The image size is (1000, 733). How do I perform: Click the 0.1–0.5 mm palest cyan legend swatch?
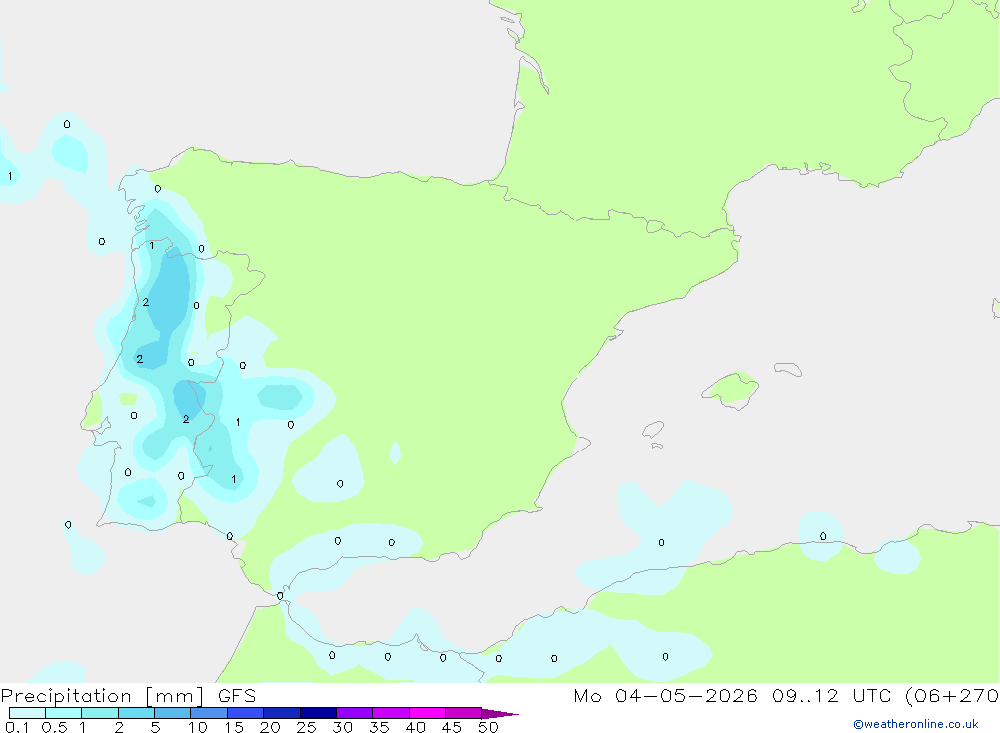(27, 713)
